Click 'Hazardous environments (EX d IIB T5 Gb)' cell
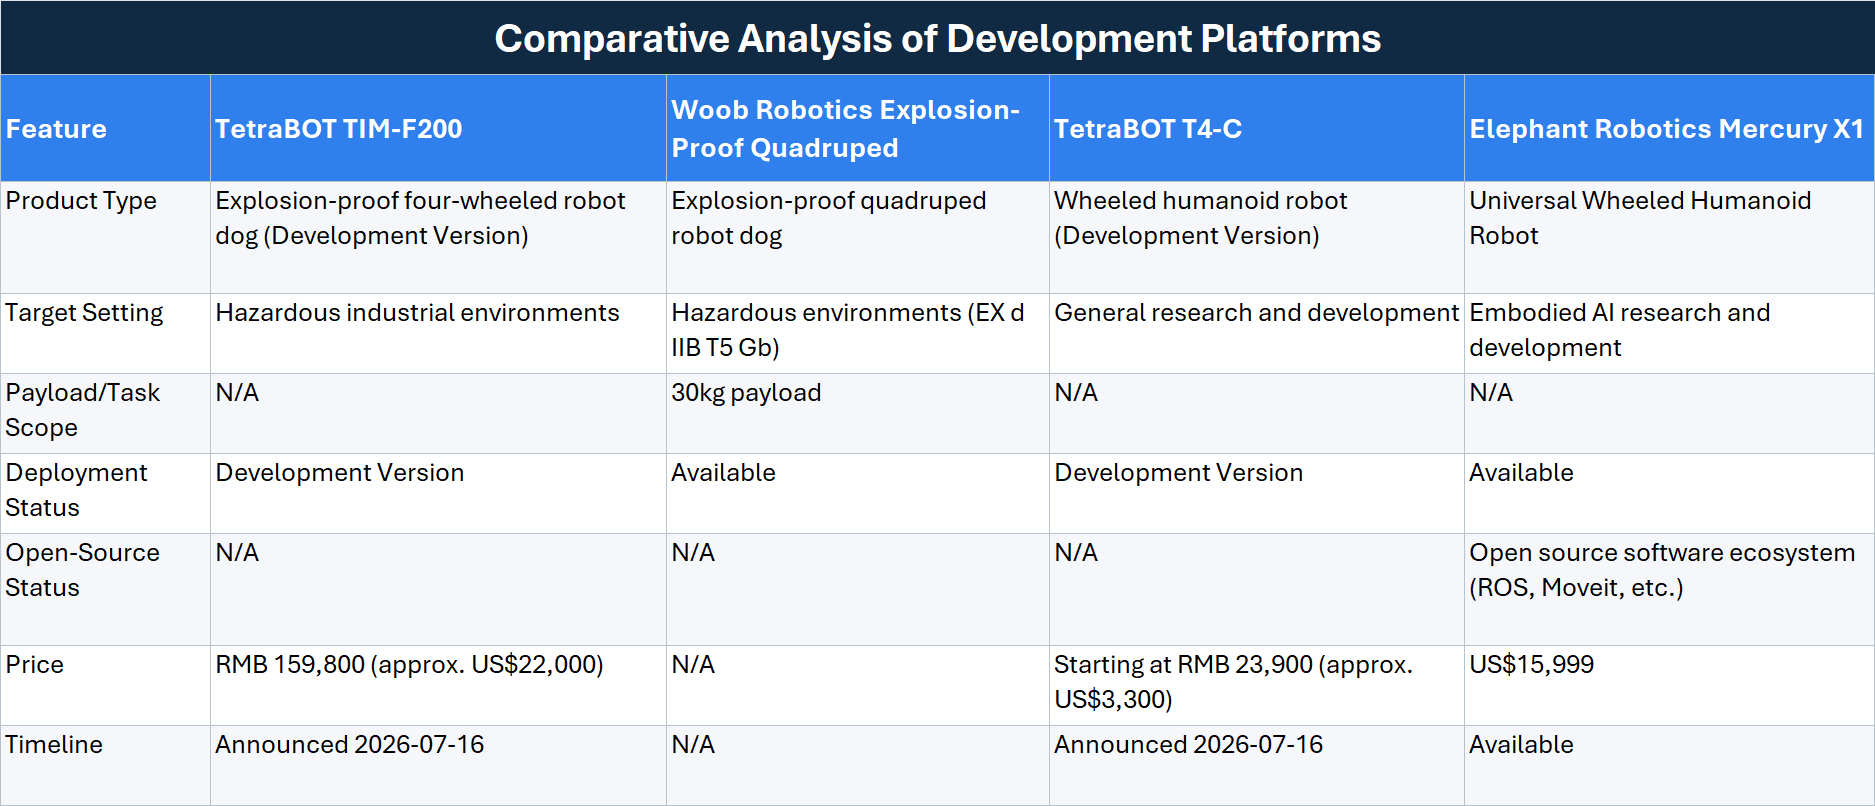Image resolution: width=1875 pixels, height=806 pixels. [857, 333]
